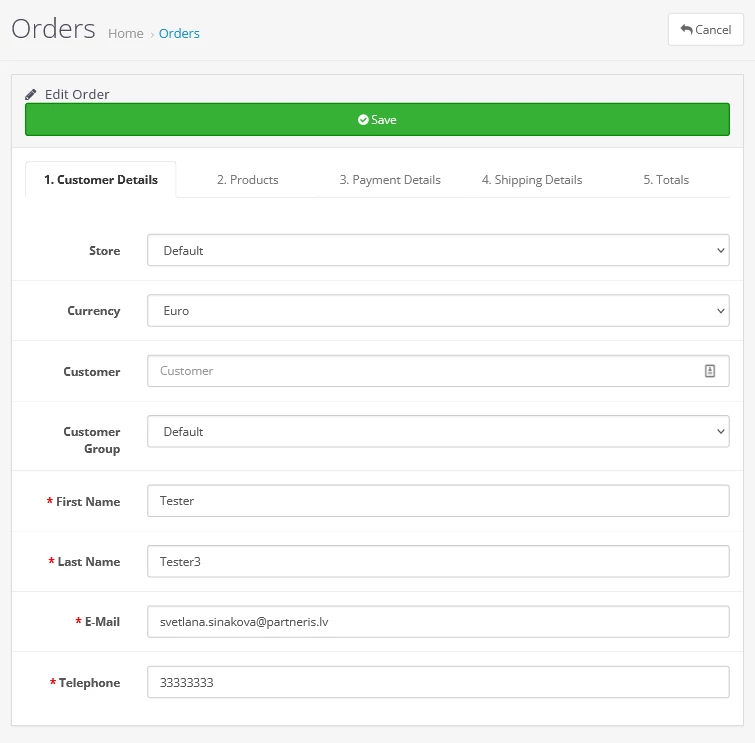Click the Orders page heading
755x743 pixels.
pos(53,29)
